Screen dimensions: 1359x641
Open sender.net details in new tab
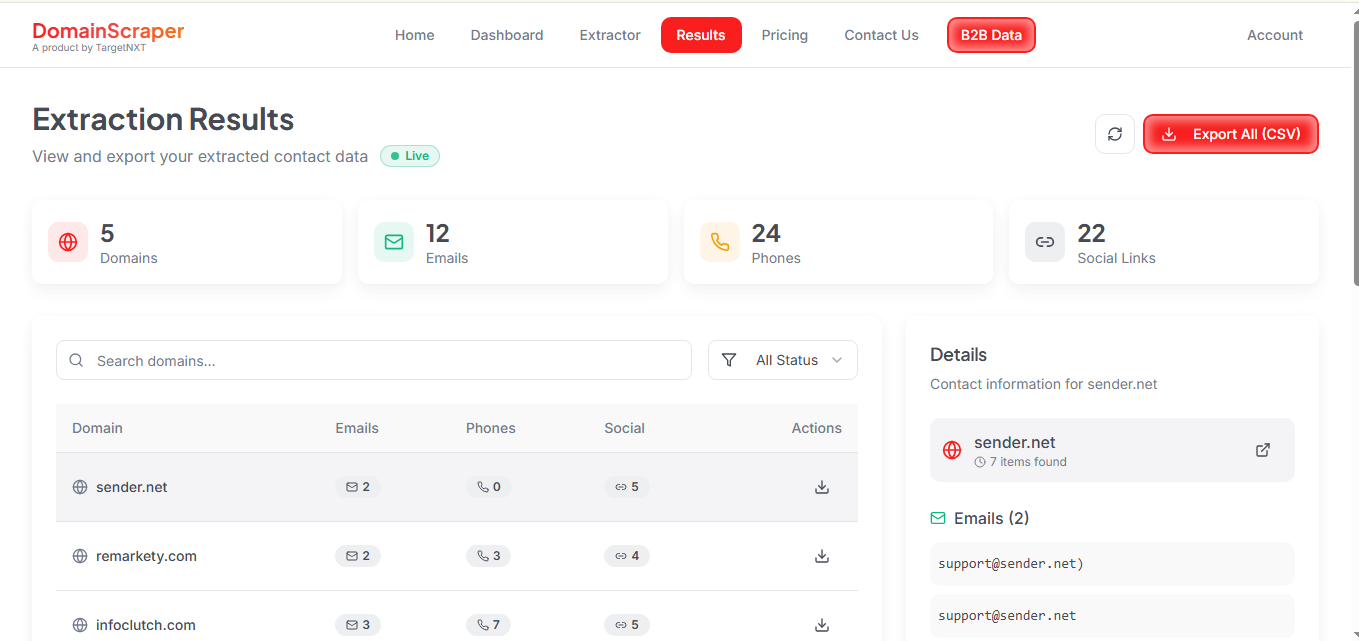point(1262,450)
